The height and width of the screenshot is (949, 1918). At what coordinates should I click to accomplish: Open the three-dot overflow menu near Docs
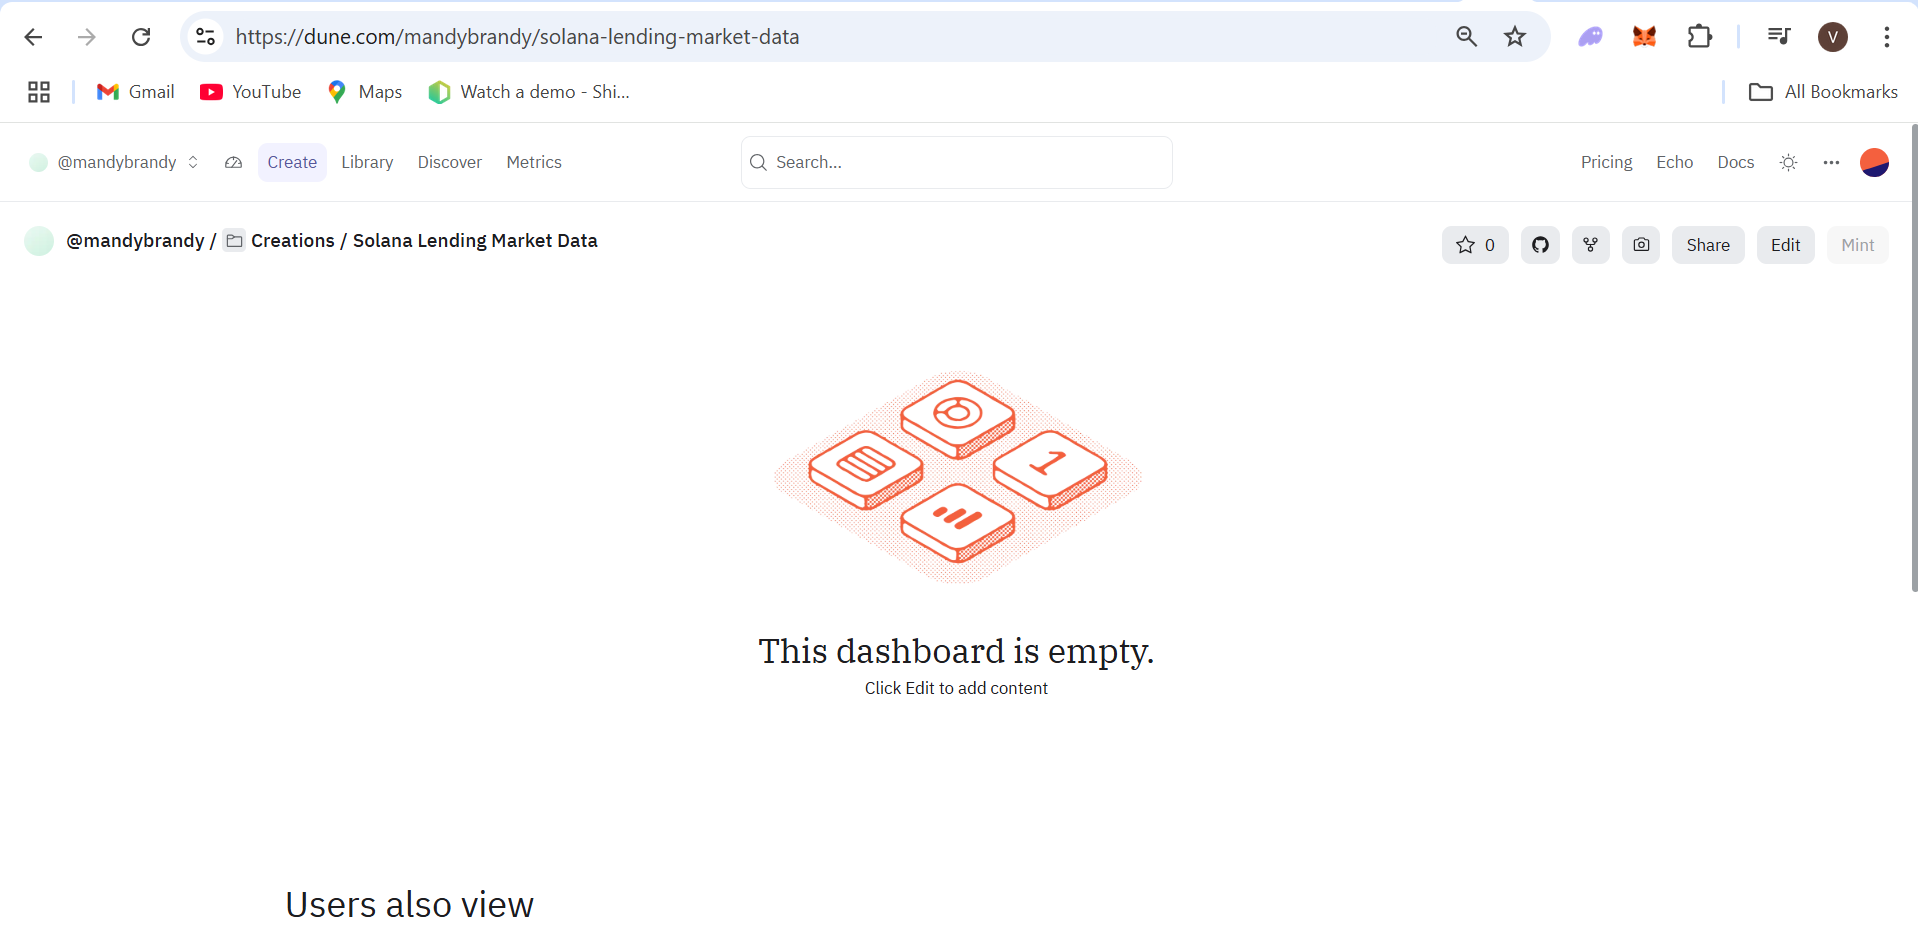click(1832, 162)
